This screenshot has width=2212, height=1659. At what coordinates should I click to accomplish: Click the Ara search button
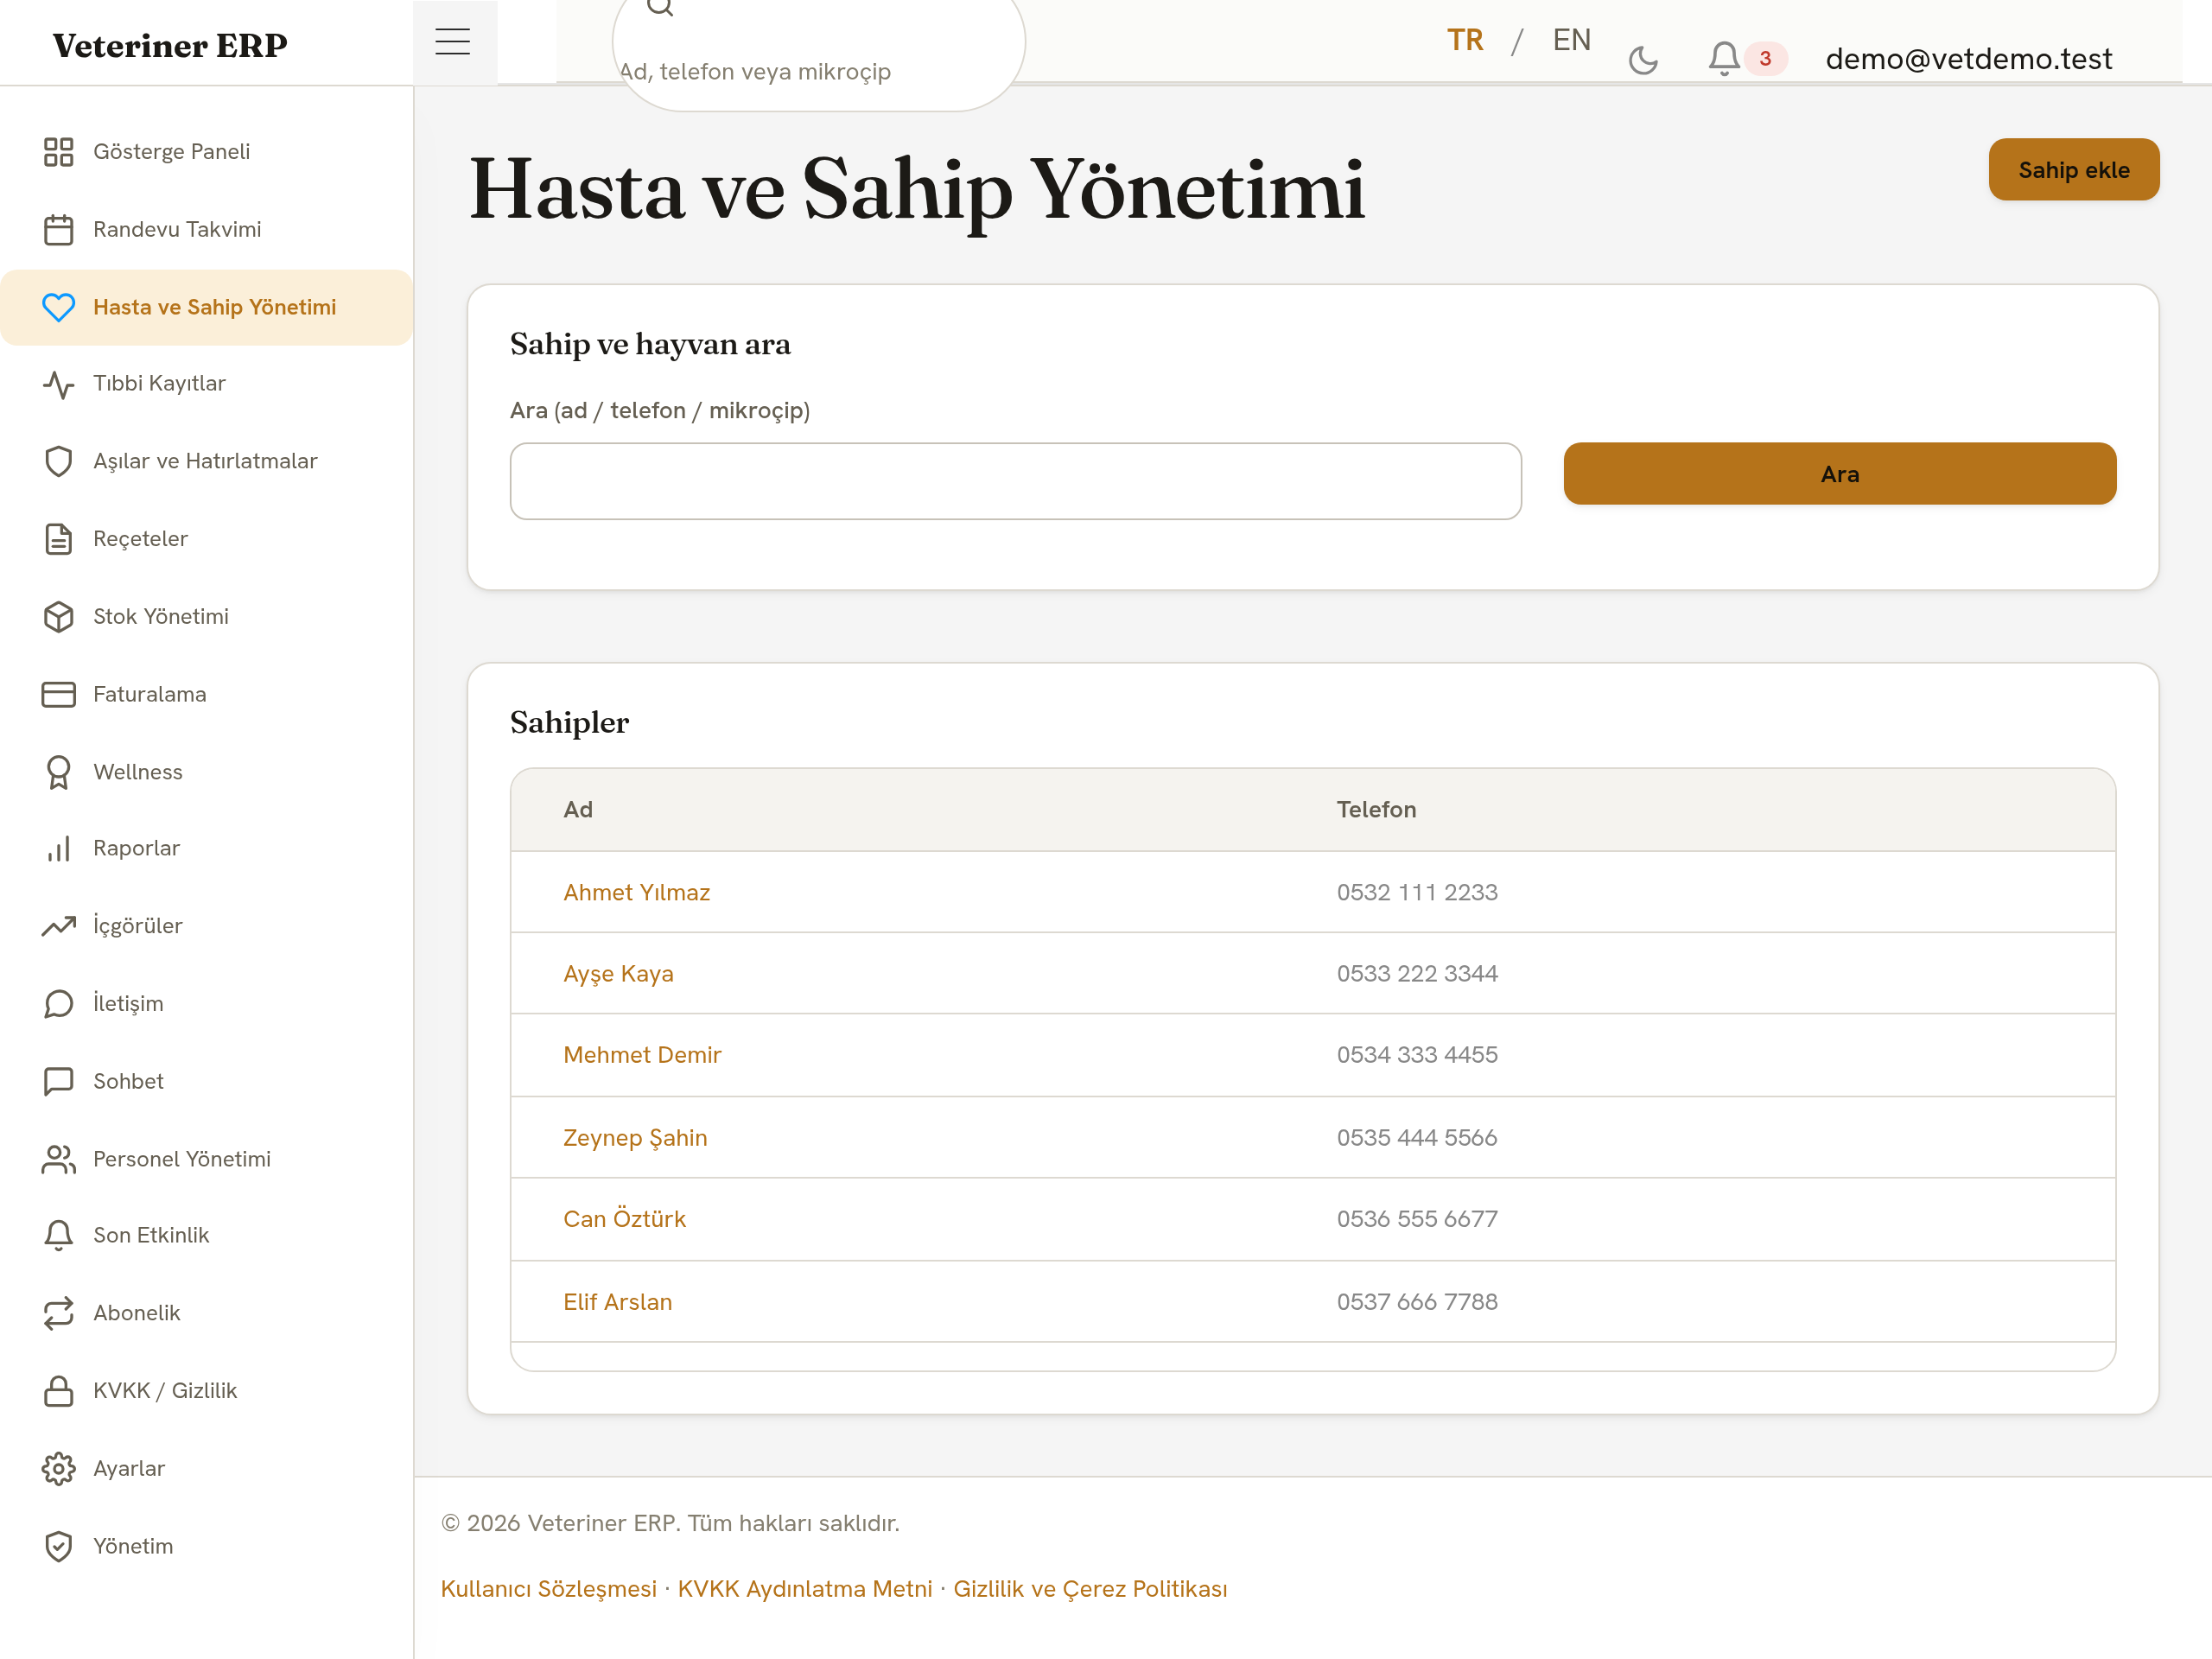(1839, 474)
